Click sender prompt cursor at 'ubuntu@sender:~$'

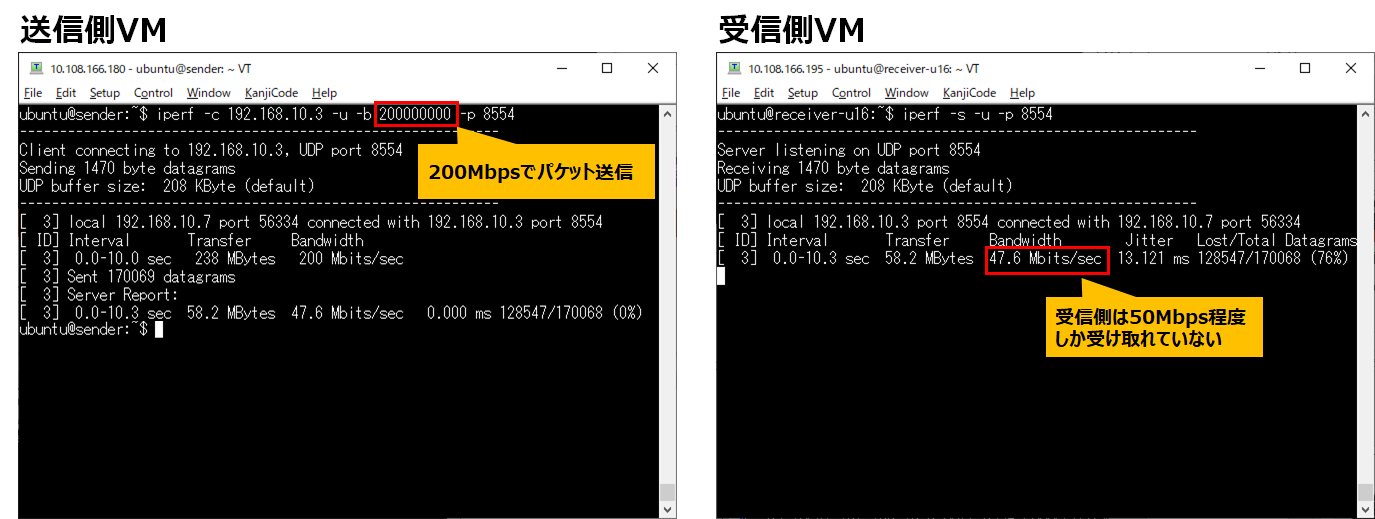[158, 330]
